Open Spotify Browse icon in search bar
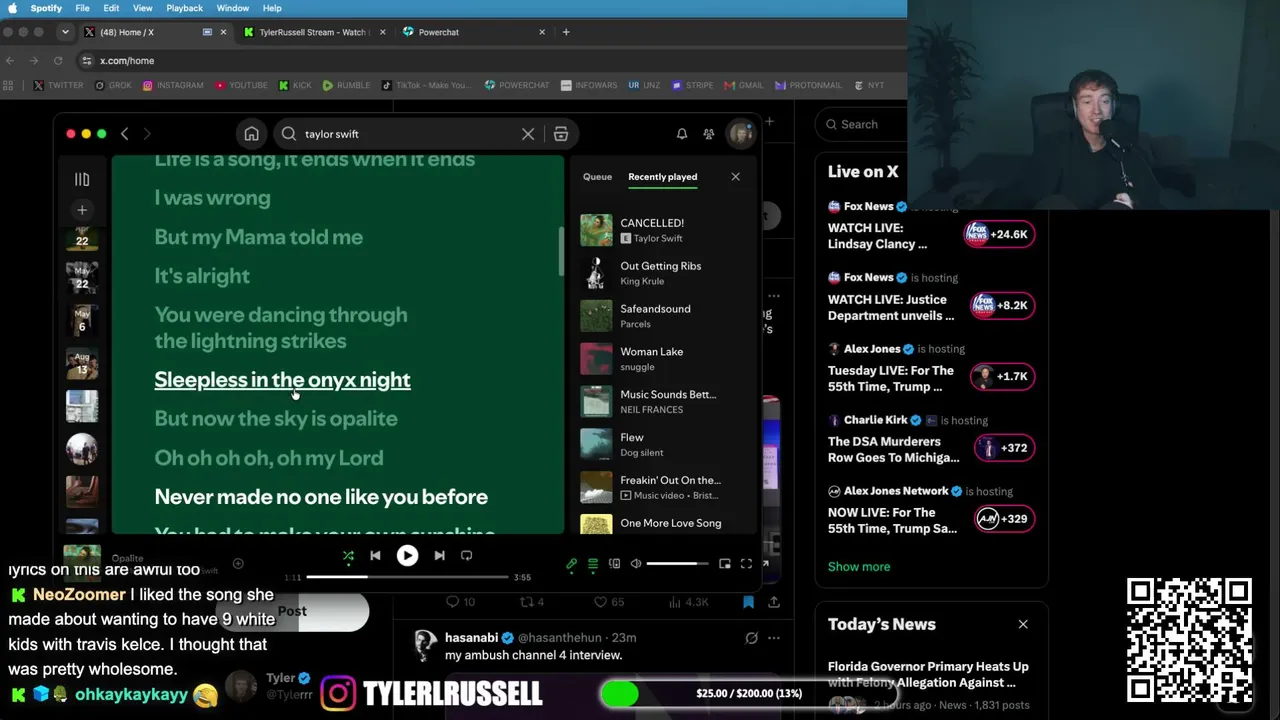 pyautogui.click(x=561, y=134)
